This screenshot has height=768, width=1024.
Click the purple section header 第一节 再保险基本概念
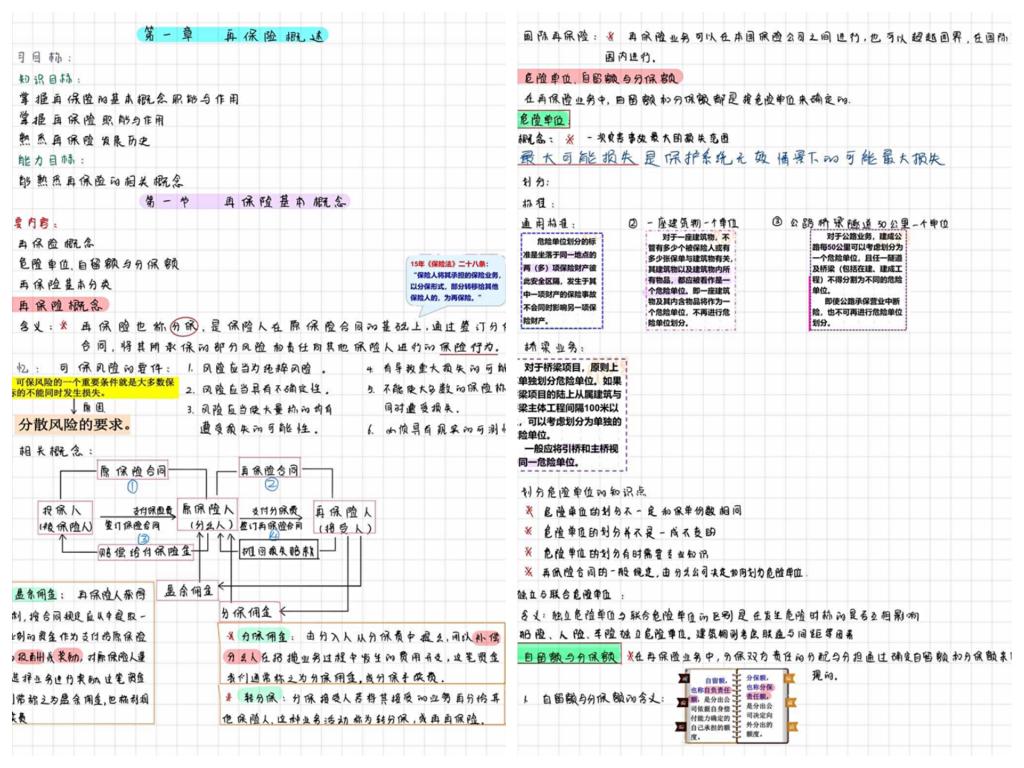point(245,202)
